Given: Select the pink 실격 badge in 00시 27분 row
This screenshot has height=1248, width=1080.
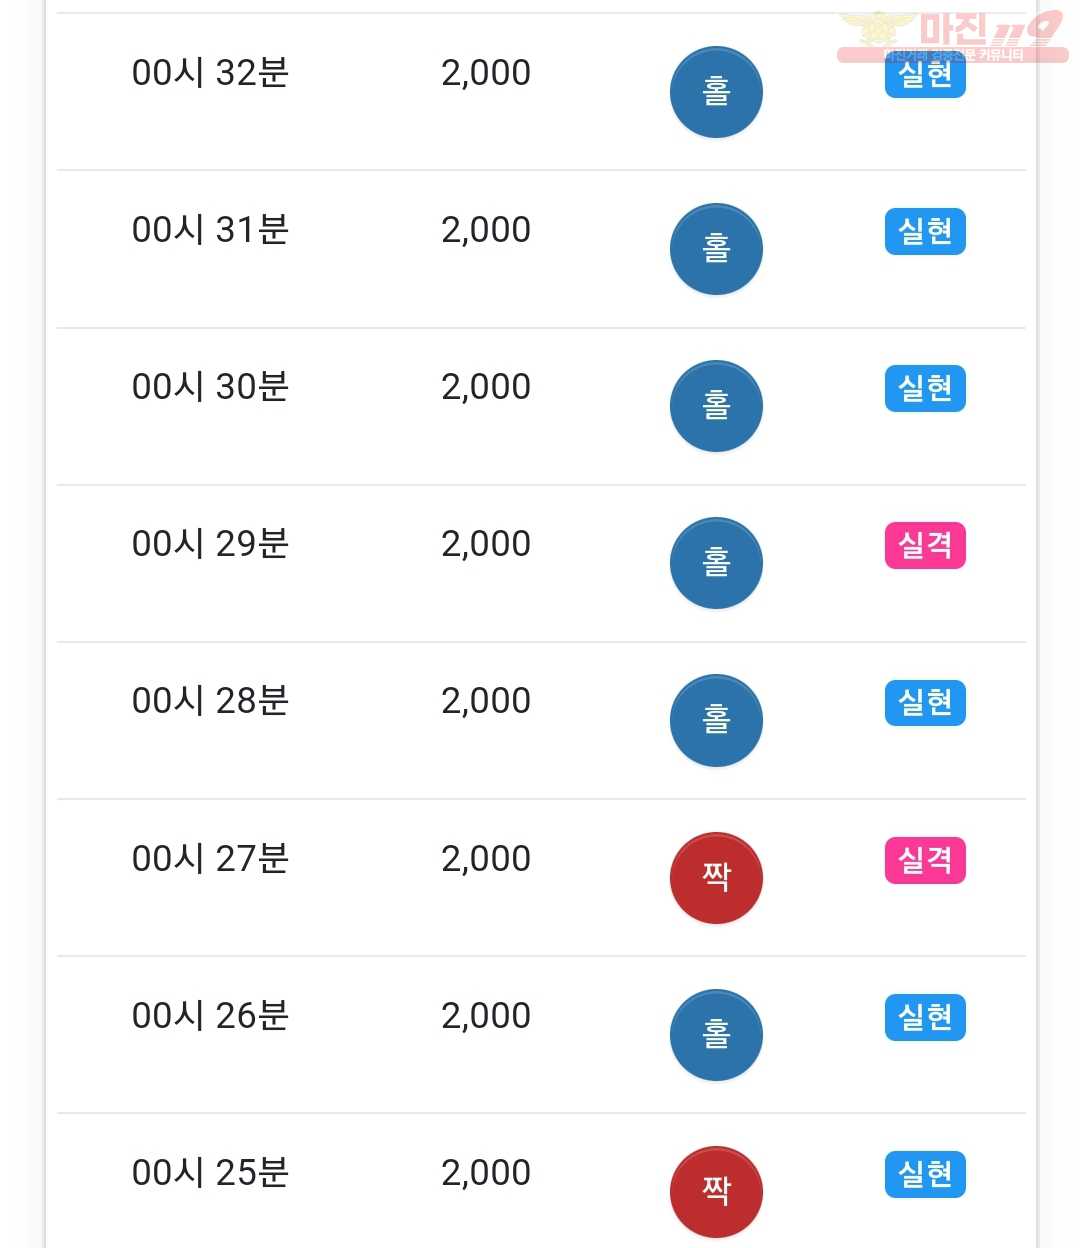Looking at the screenshot, I should click(925, 860).
